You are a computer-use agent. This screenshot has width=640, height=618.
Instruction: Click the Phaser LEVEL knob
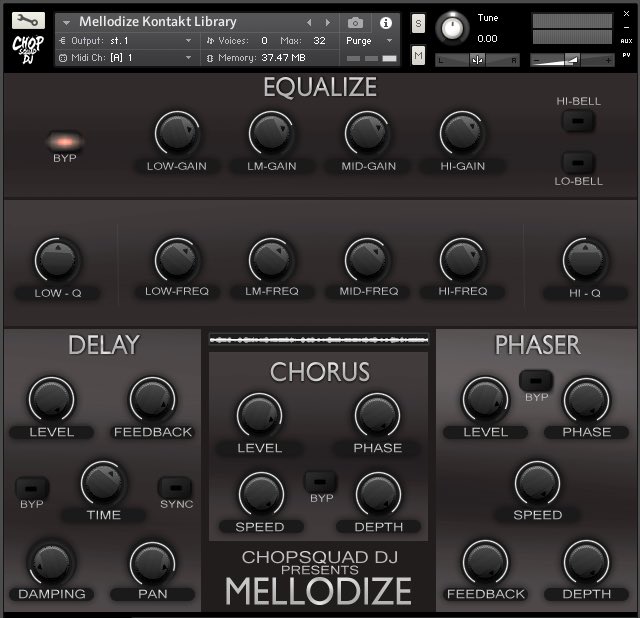pyautogui.click(x=485, y=399)
